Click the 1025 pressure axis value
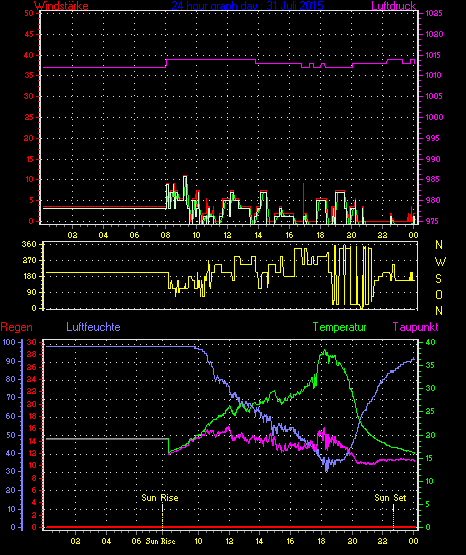Viewport: 466px width, 555px height. 434,13
